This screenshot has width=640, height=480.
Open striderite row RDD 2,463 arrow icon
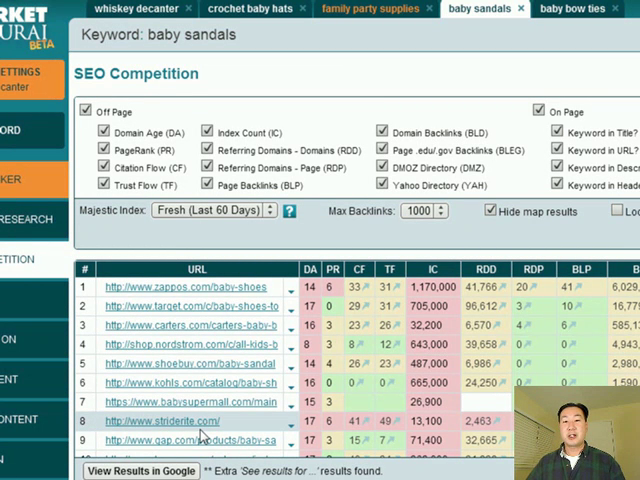(496, 421)
